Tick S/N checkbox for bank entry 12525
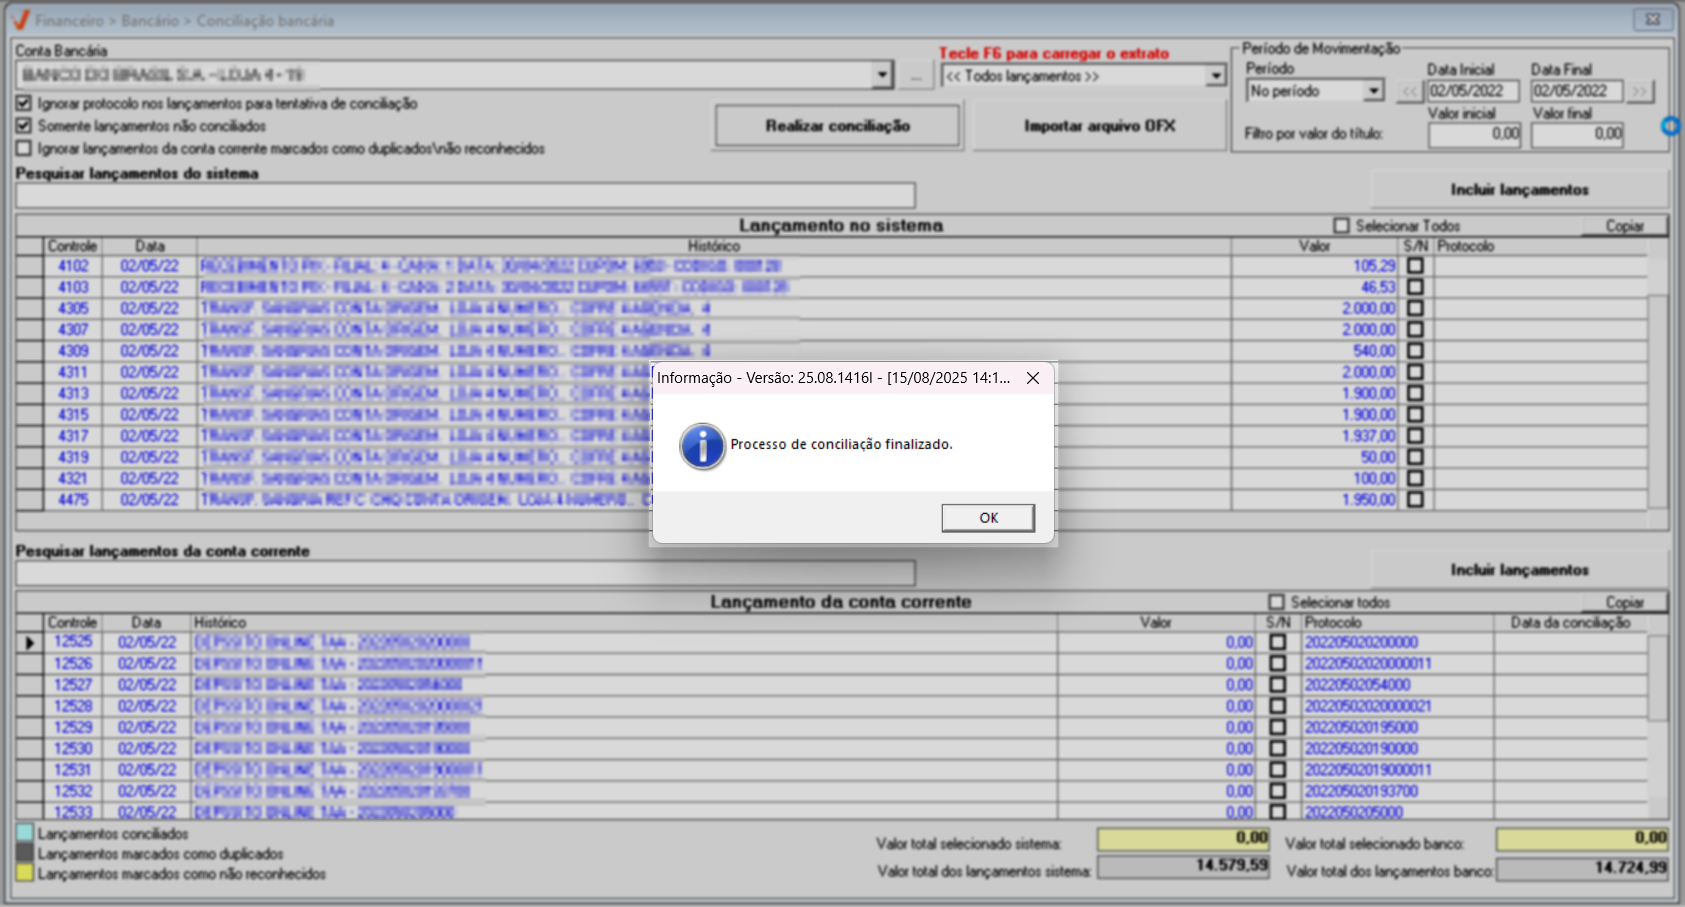 click(x=1278, y=642)
